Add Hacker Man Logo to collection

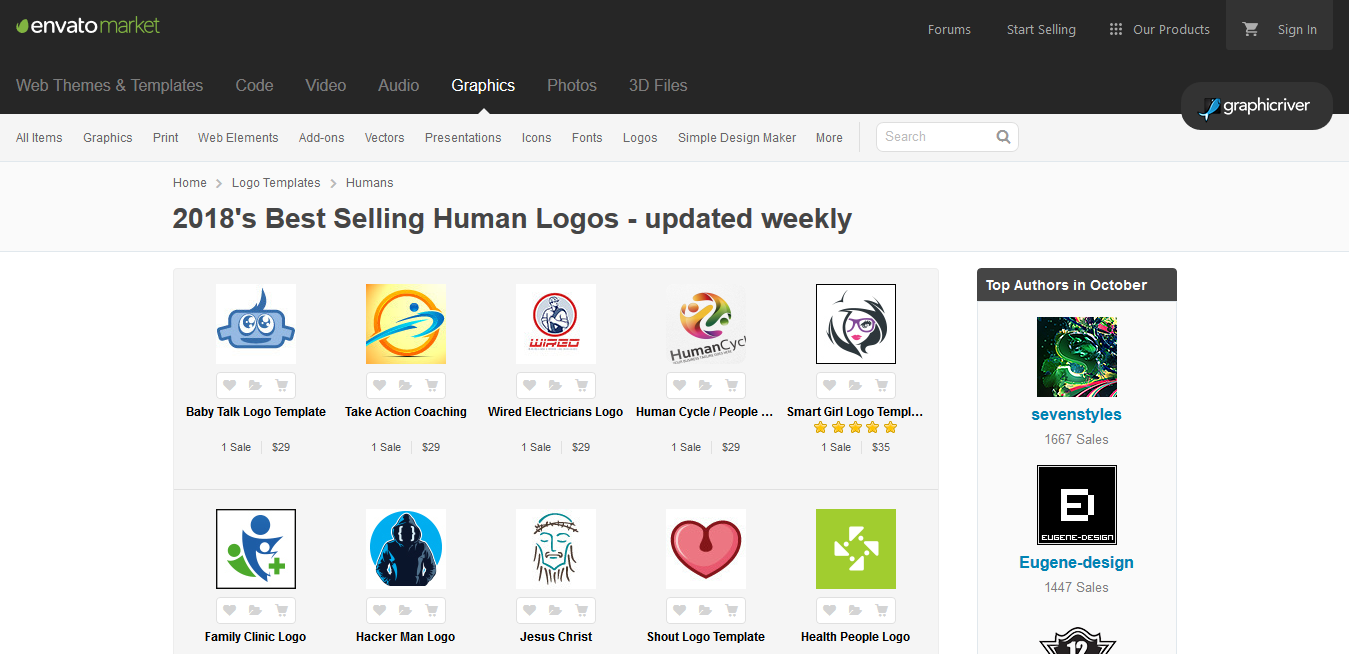[406, 611]
